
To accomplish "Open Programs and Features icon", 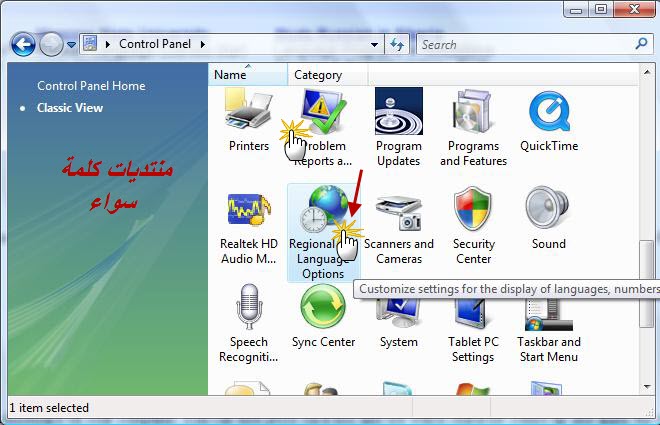I will click(473, 111).
